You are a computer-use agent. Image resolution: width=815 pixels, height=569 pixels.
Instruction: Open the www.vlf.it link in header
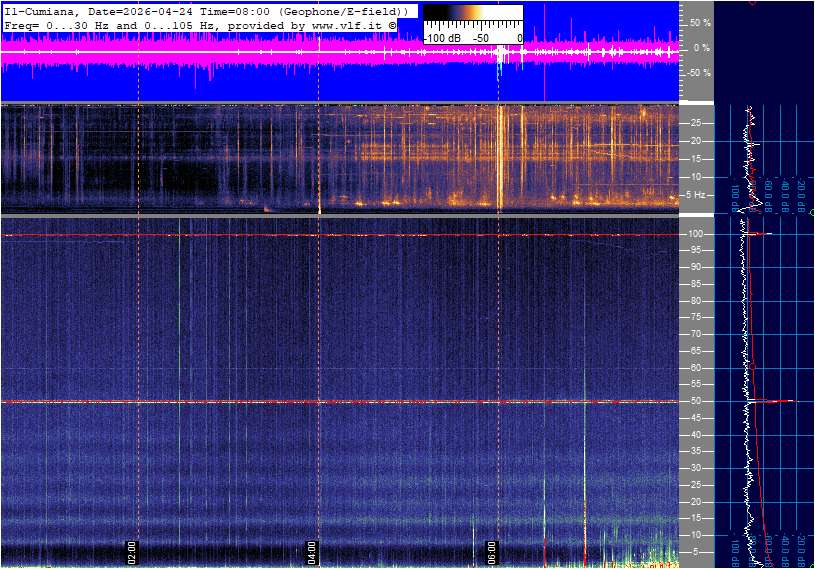(338, 24)
